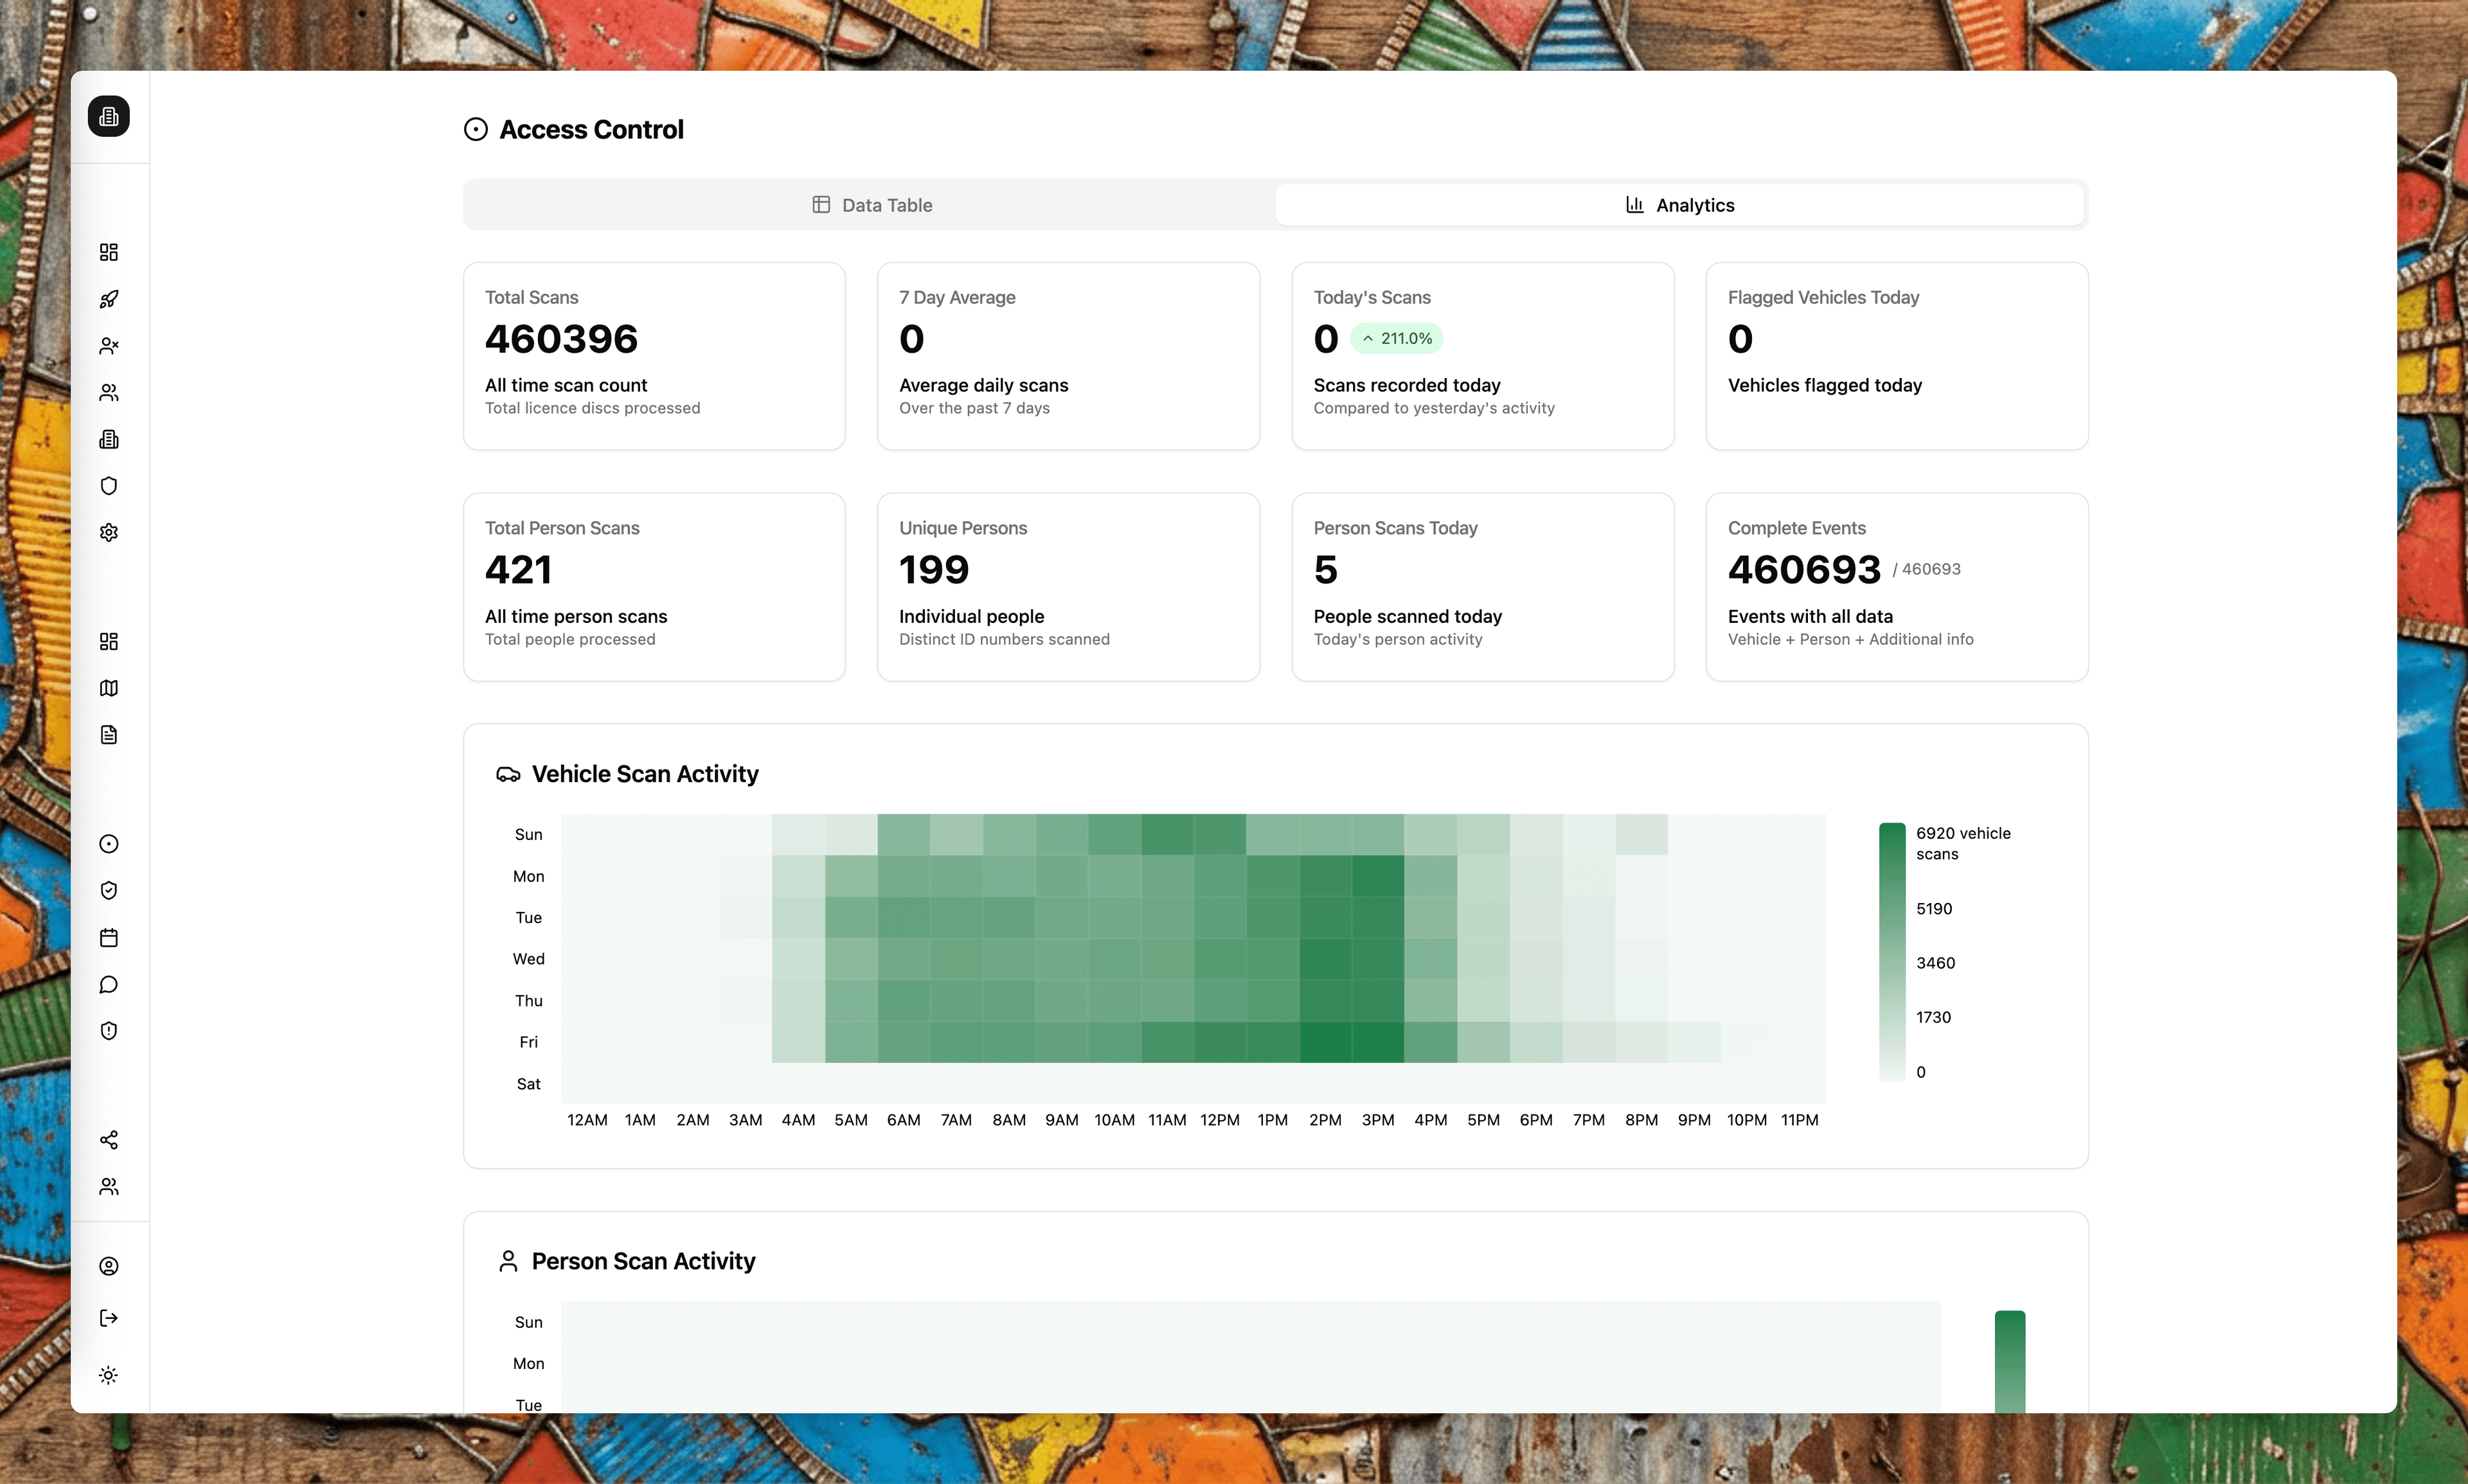Open the user profile account icon
Image resolution: width=2468 pixels, height=1484 pixels.
pos(109,1266)
